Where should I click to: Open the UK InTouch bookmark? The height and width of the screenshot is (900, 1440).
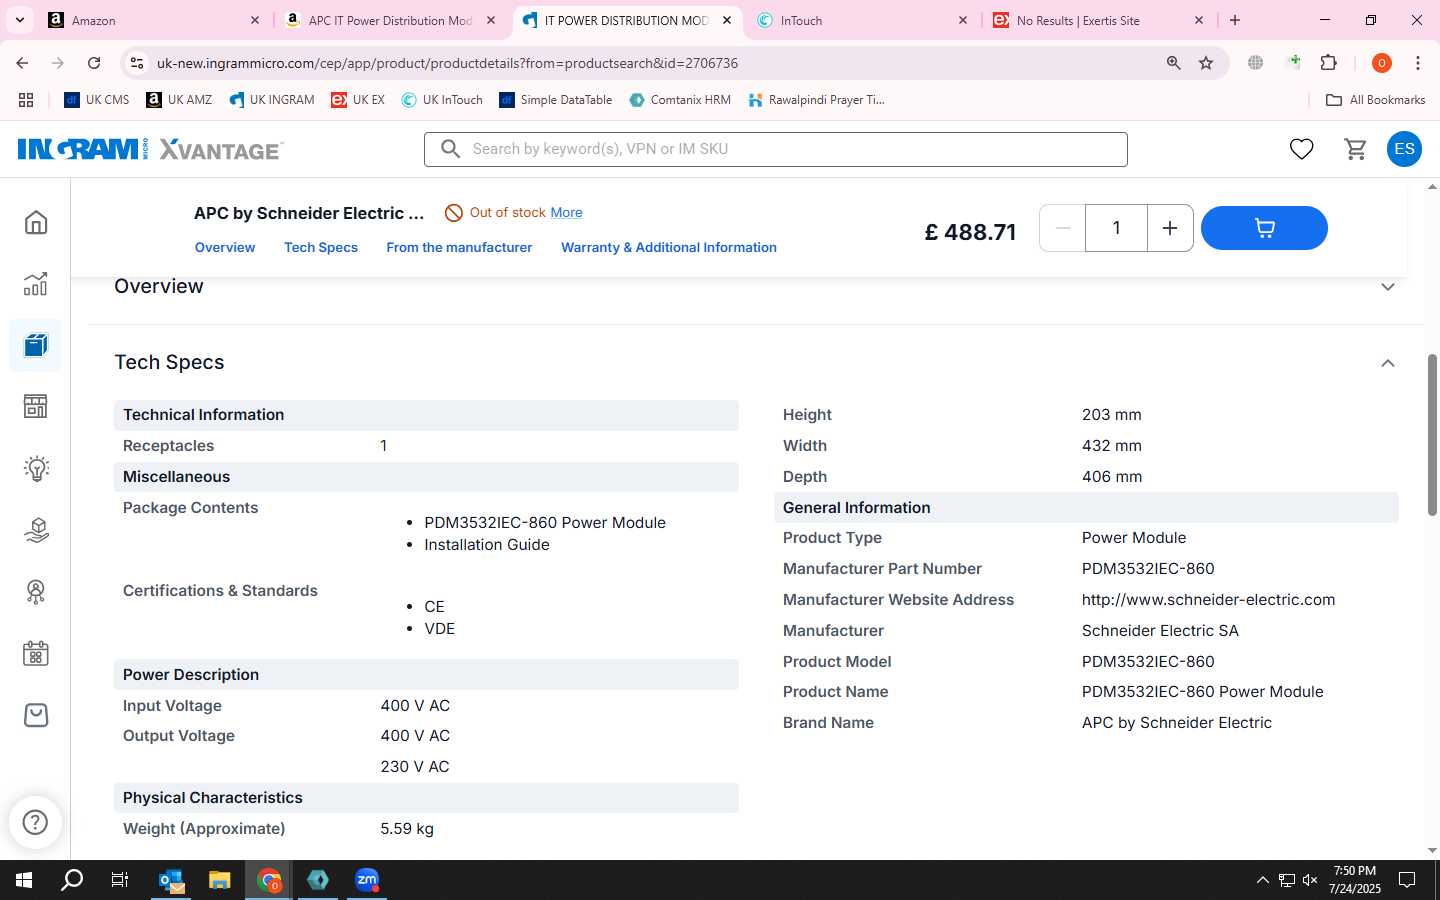click(442, 100)
